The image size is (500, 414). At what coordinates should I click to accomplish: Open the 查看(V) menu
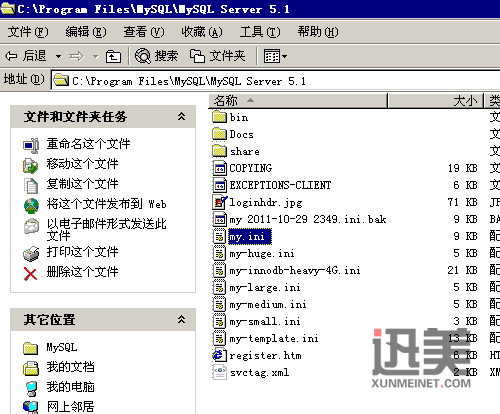(x=144, y=32)
